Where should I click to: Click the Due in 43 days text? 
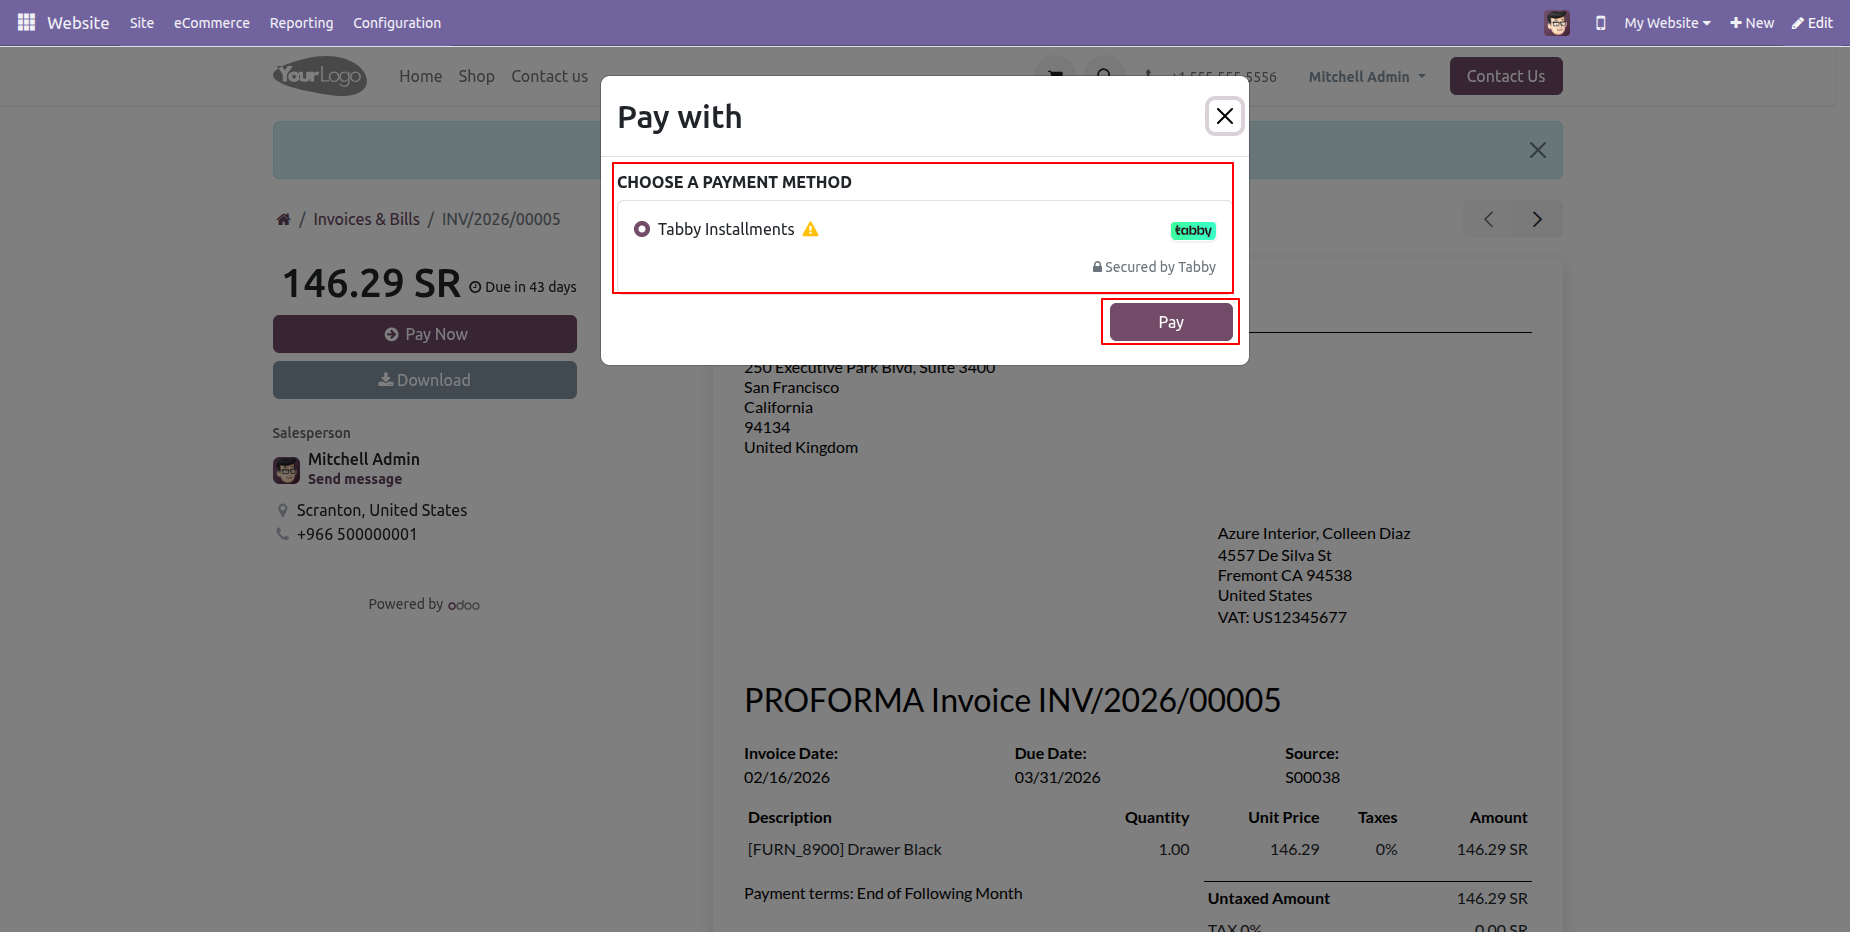tap(523, 287)
